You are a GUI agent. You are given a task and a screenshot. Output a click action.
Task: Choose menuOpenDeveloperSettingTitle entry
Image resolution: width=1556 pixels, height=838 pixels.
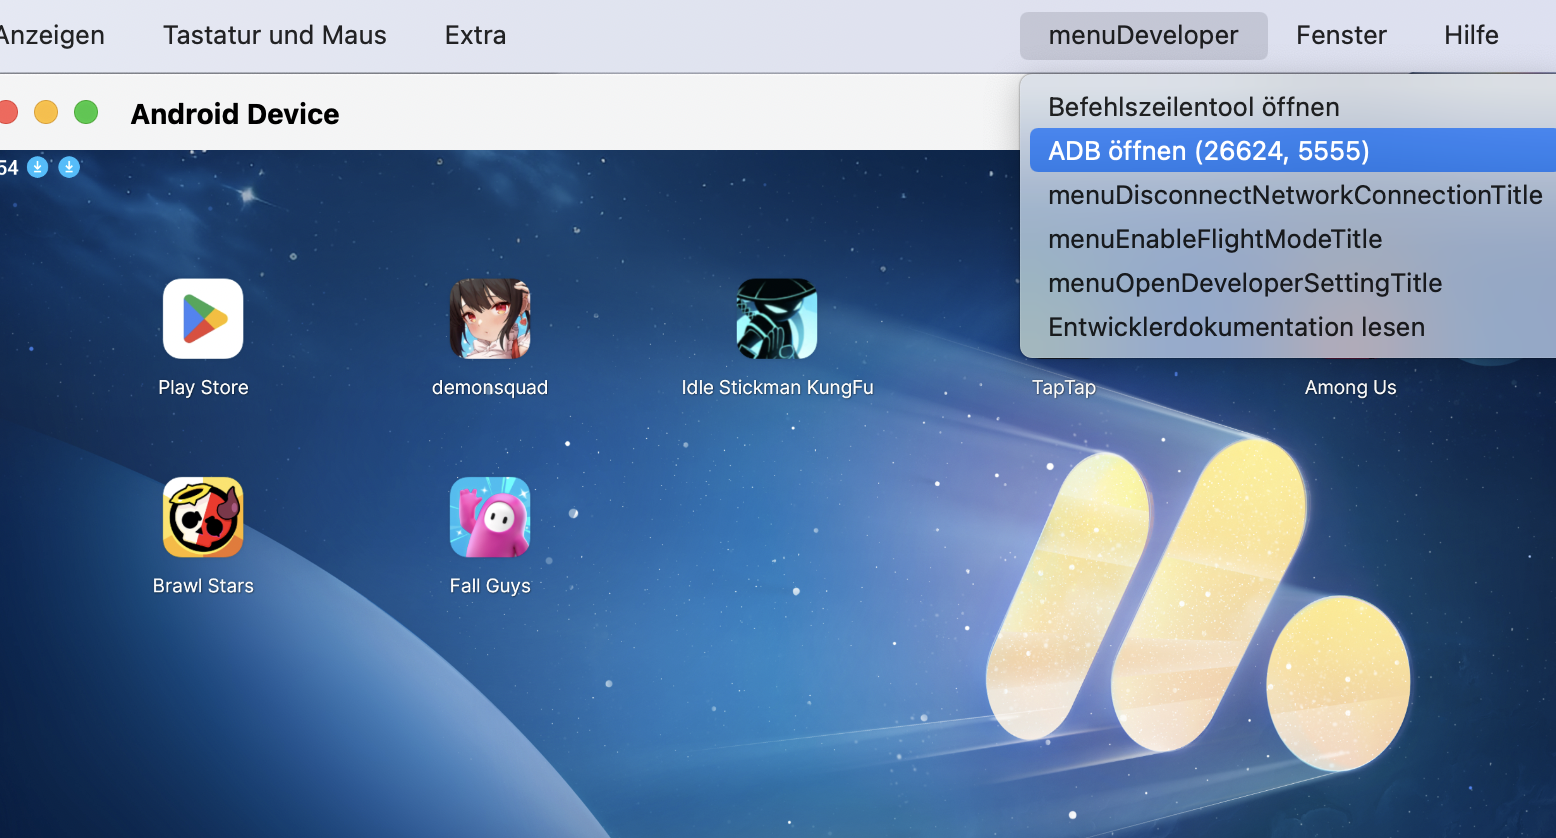coord(1244,283)
